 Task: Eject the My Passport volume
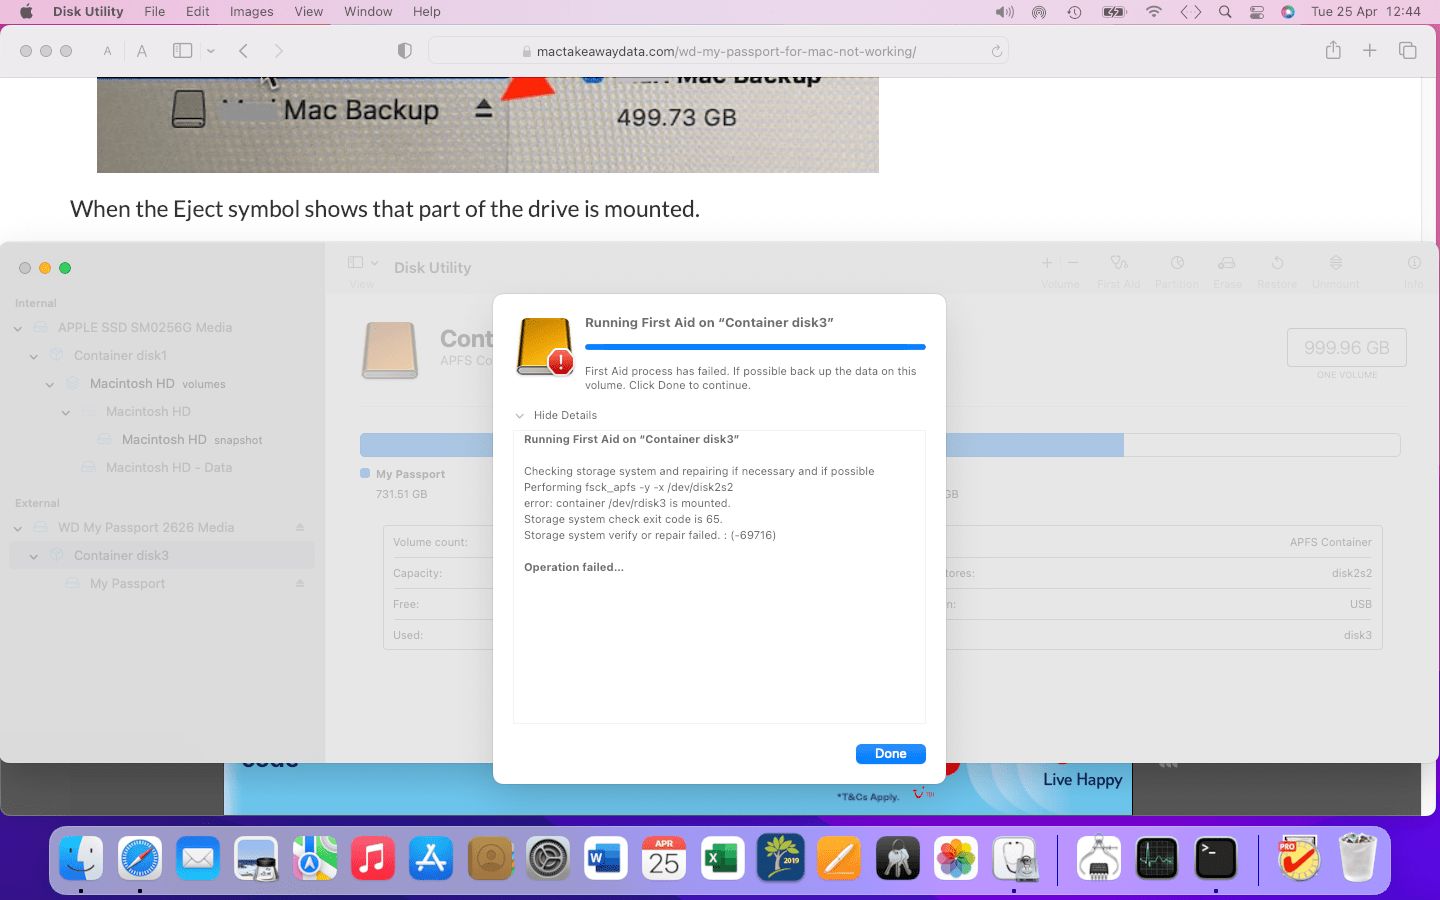[299, 583]
